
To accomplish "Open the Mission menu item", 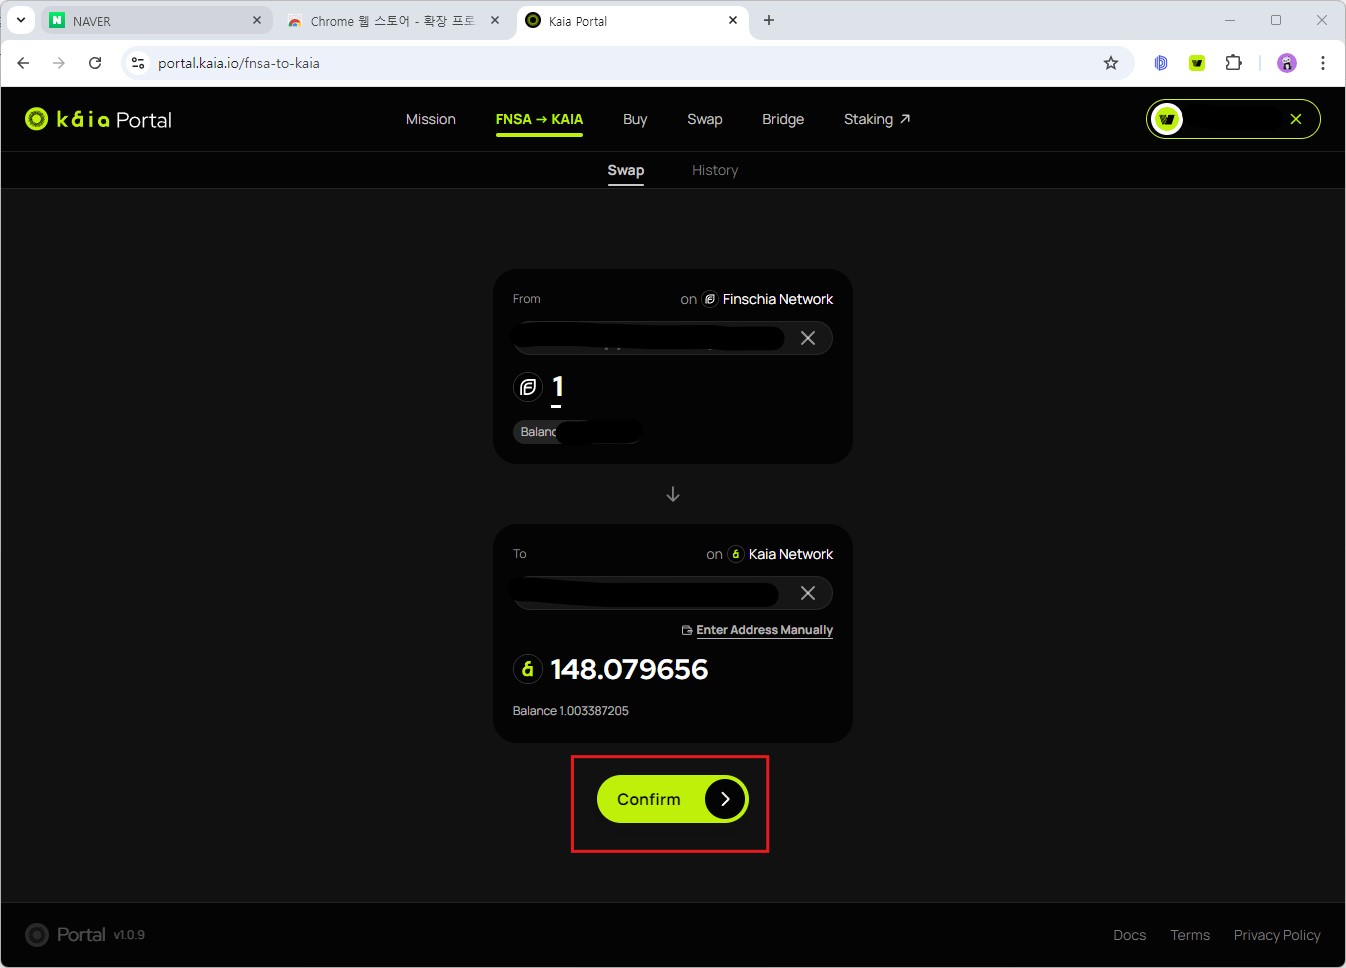I will pos(431,119).
